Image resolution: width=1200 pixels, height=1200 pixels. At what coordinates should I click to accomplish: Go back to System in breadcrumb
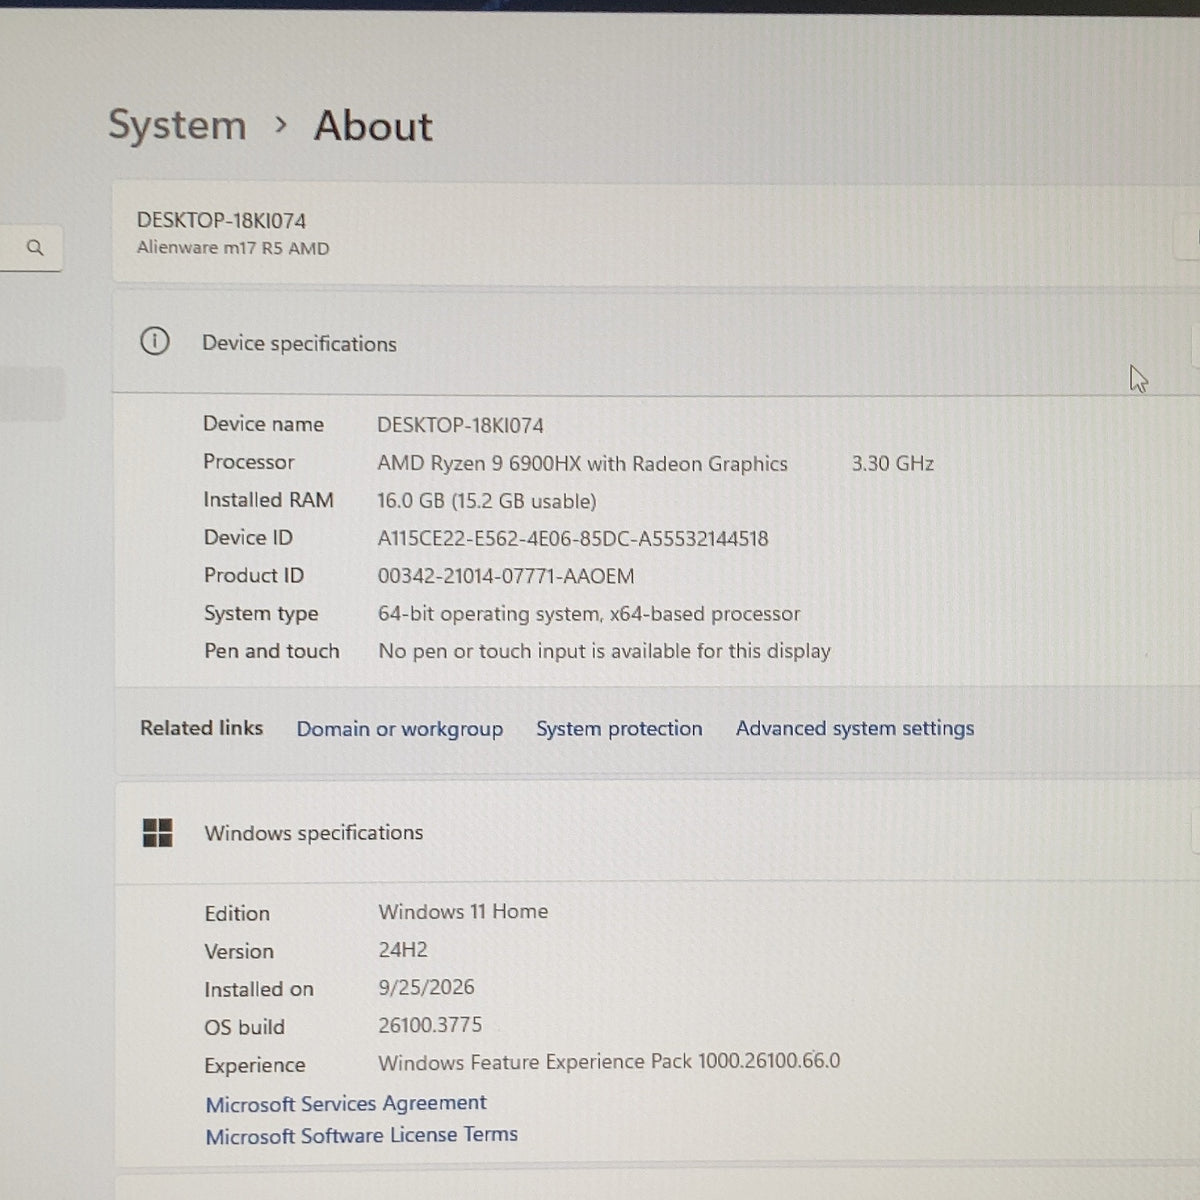[177, 125]
